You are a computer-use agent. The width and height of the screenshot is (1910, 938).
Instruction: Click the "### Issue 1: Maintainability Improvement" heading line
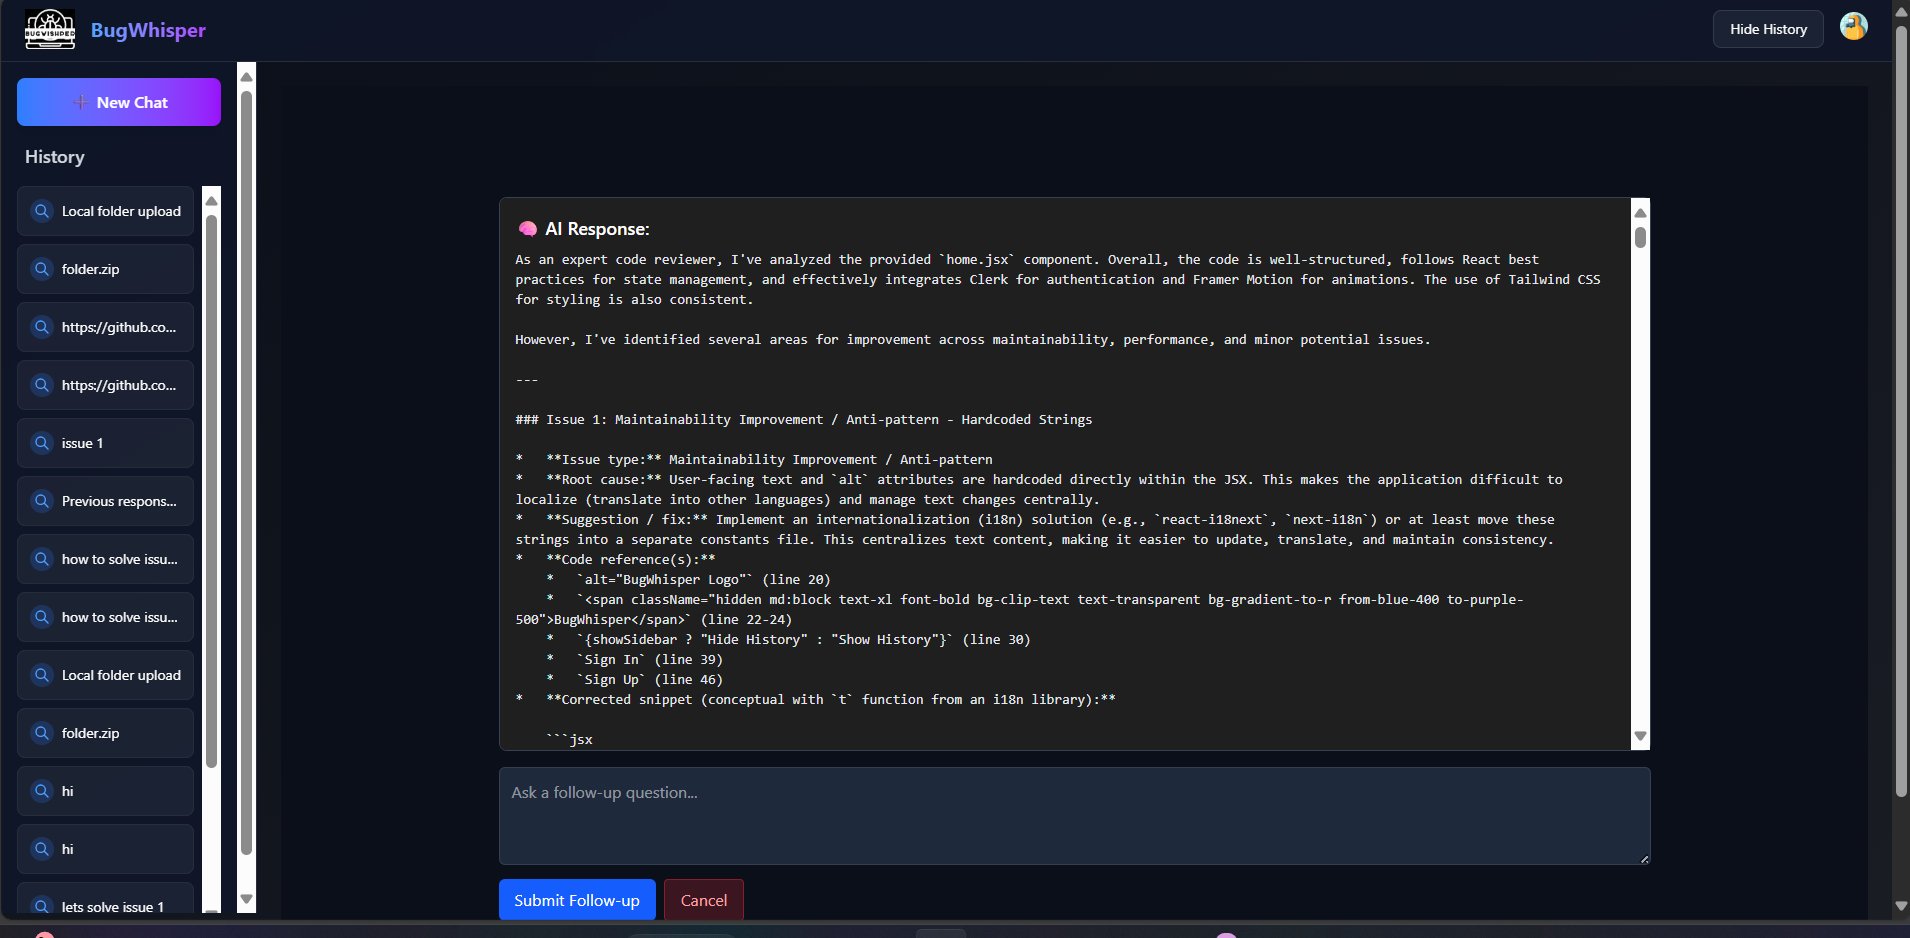803,420
